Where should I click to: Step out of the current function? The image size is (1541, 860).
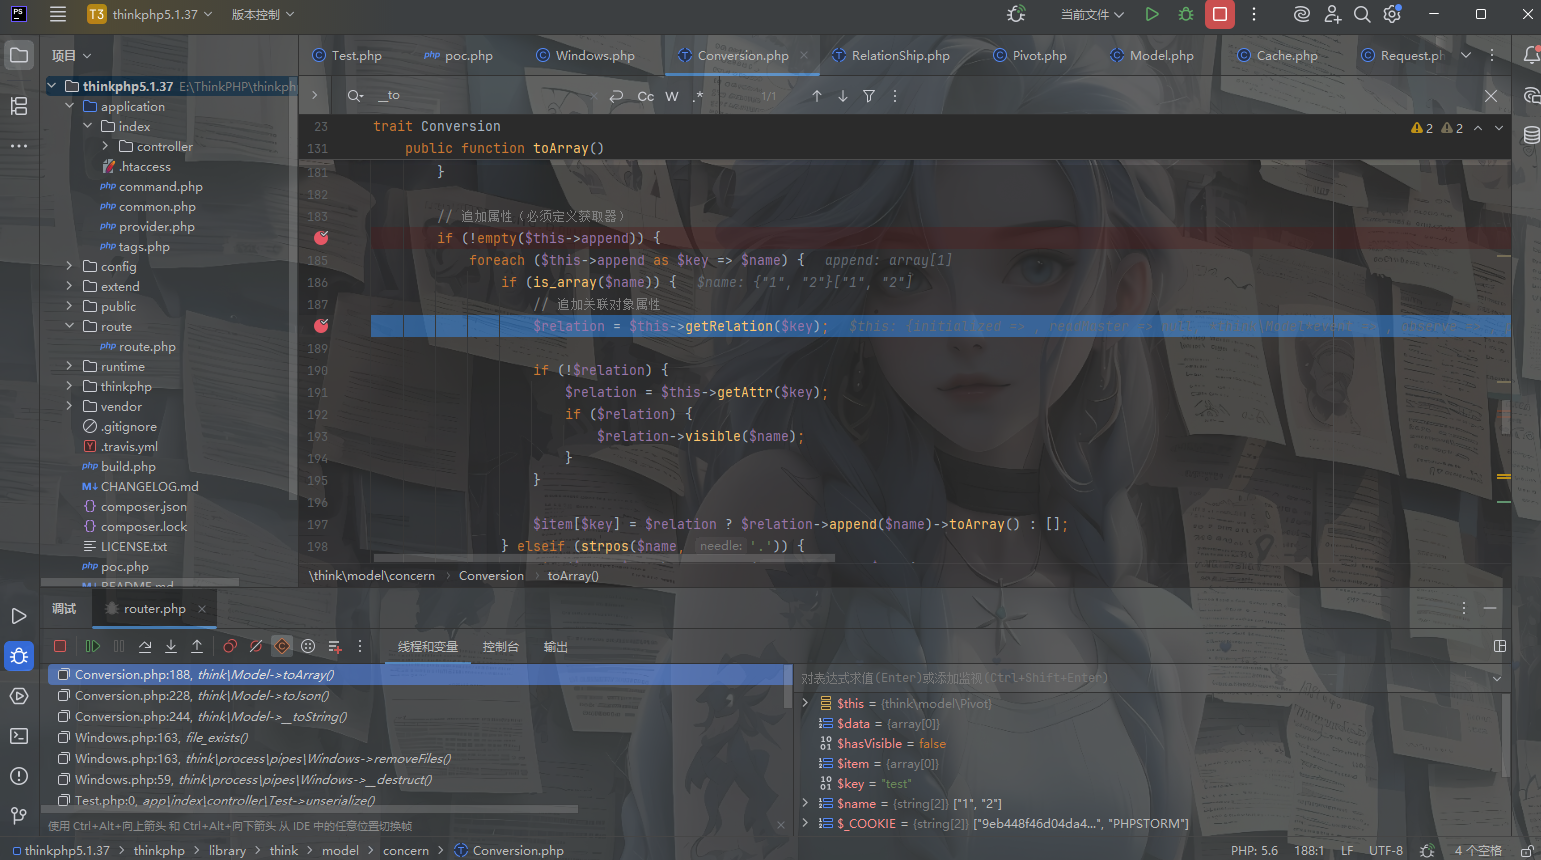point(197,647)
